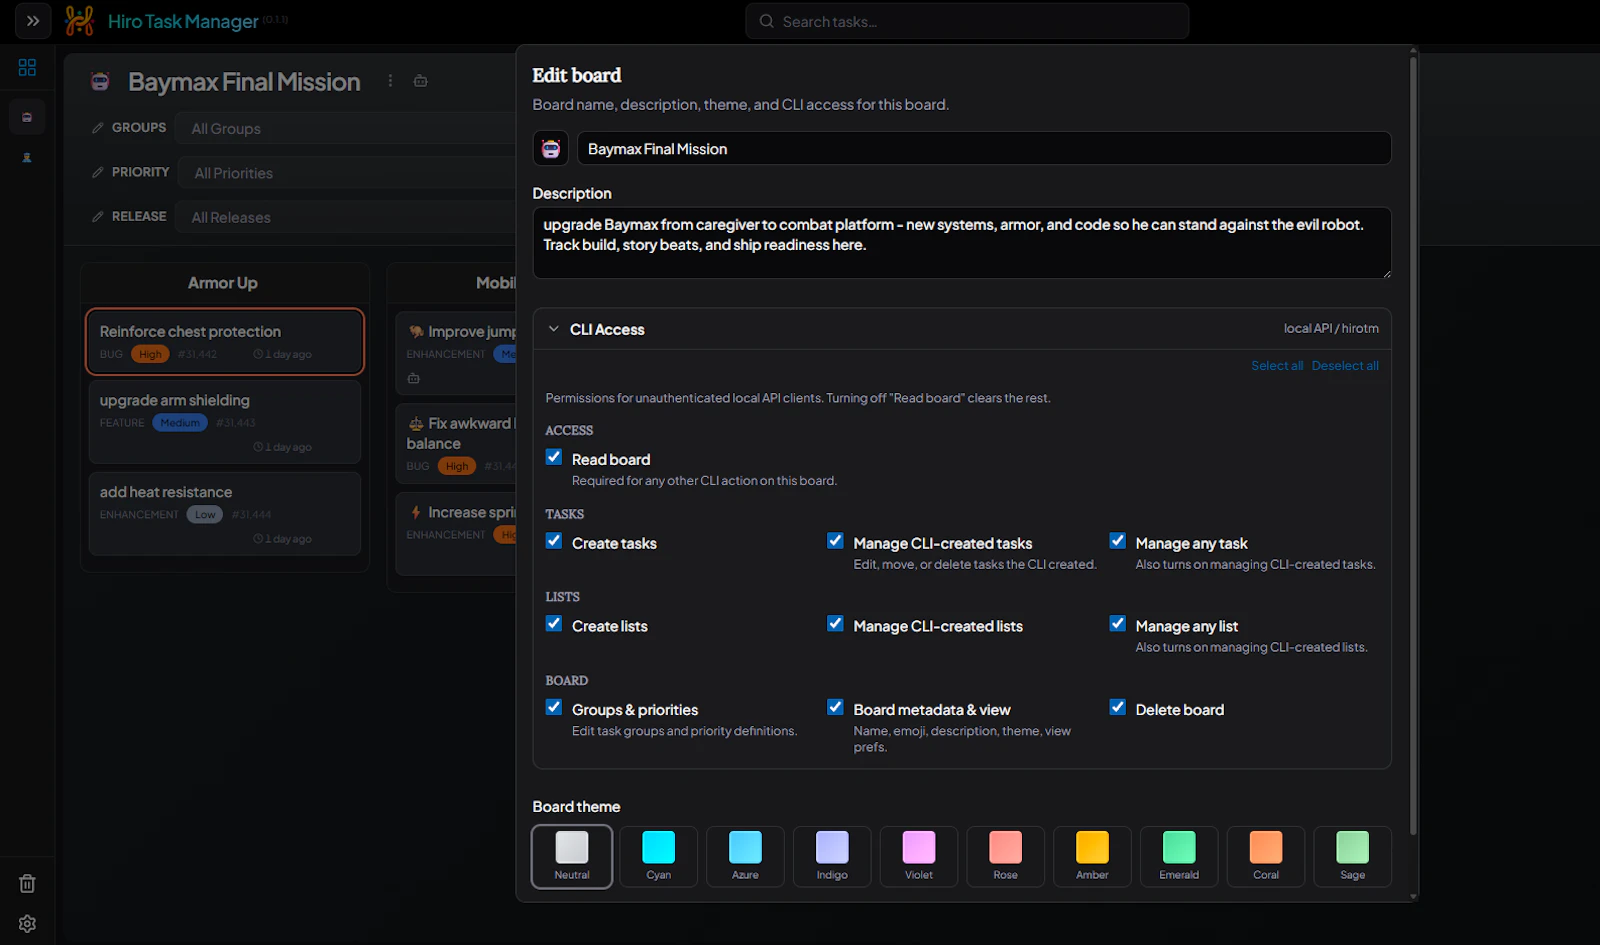
Task: Select the Cyan board theme
Action: click(x=659, y=856)
